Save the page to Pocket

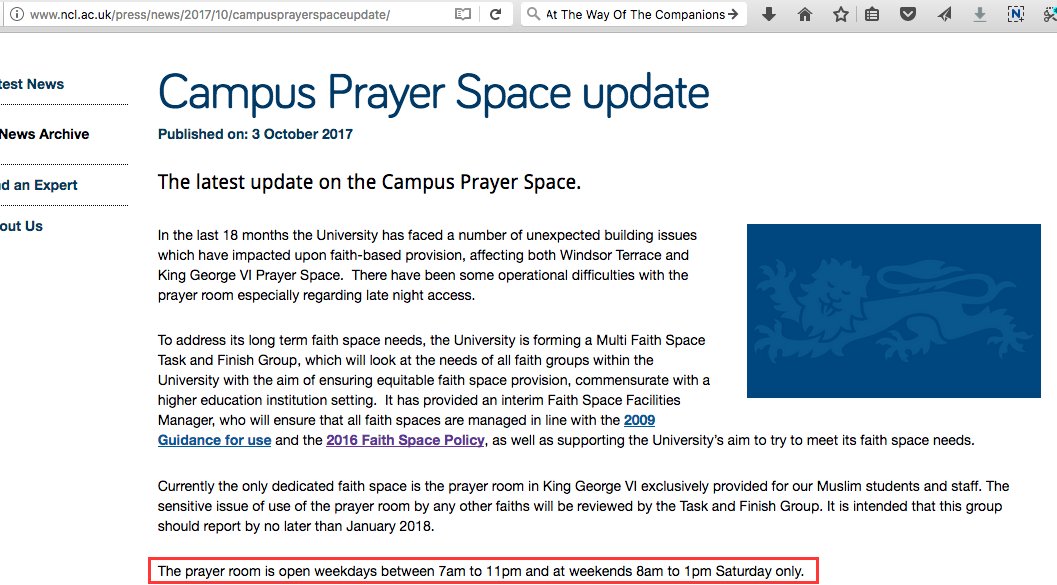point(908,13)
